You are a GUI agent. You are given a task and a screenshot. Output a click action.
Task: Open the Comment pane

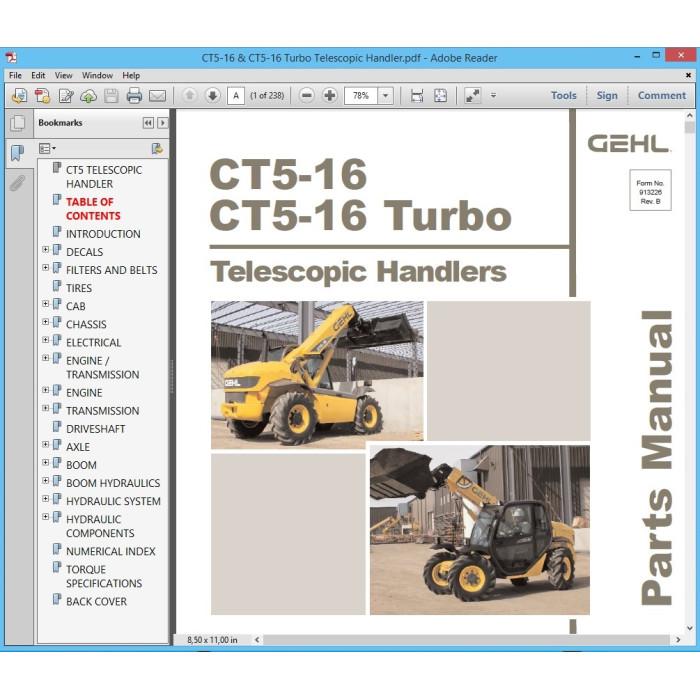[x=662, y=96]
